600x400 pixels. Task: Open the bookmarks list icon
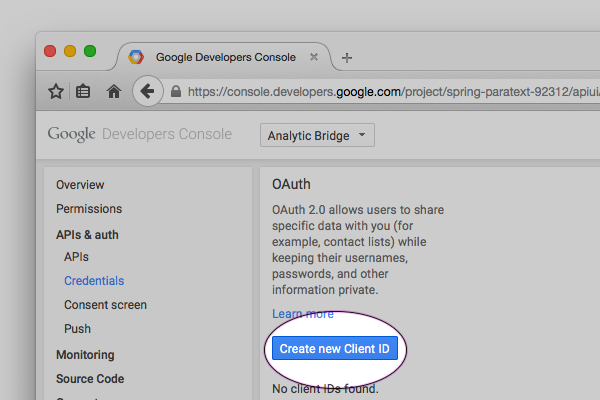tap(83, 92)
